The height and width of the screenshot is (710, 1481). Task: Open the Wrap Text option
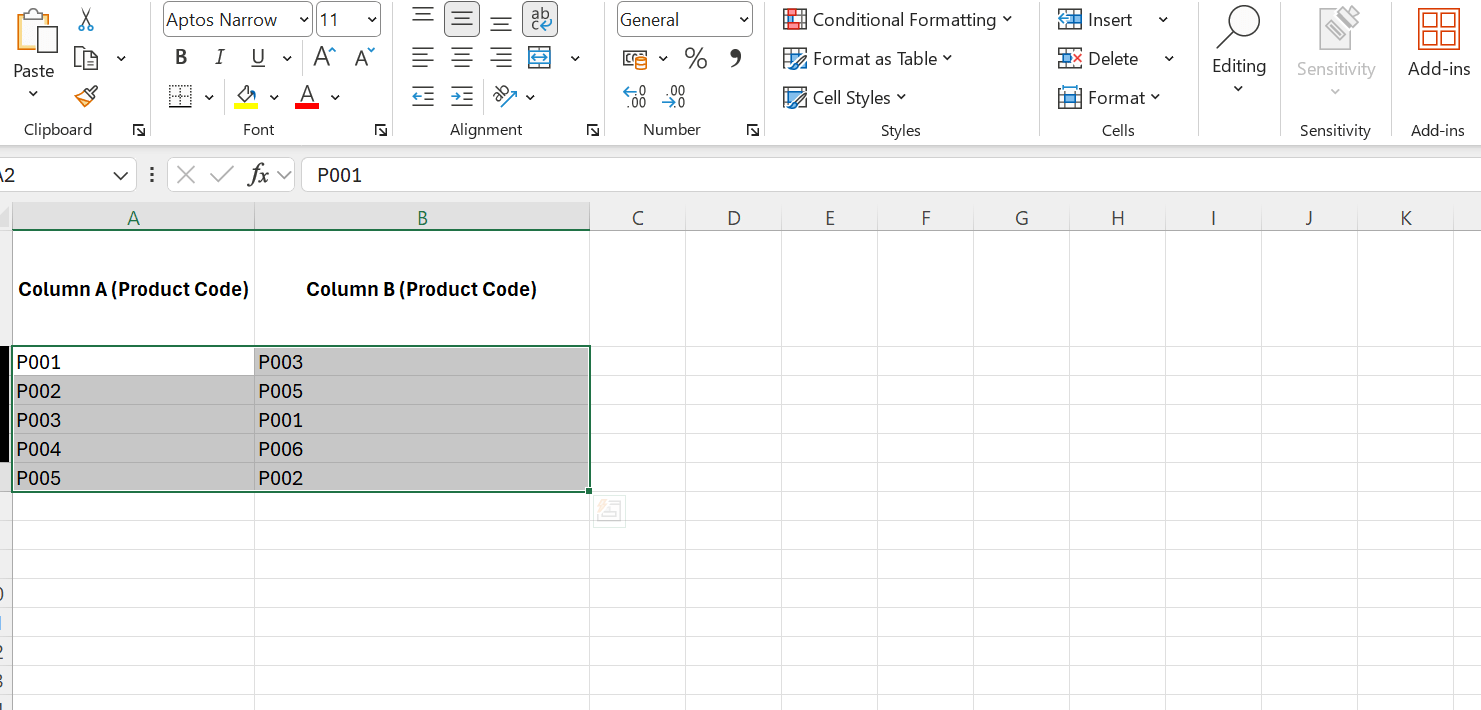pyautogui.click(x=540, y=19)
